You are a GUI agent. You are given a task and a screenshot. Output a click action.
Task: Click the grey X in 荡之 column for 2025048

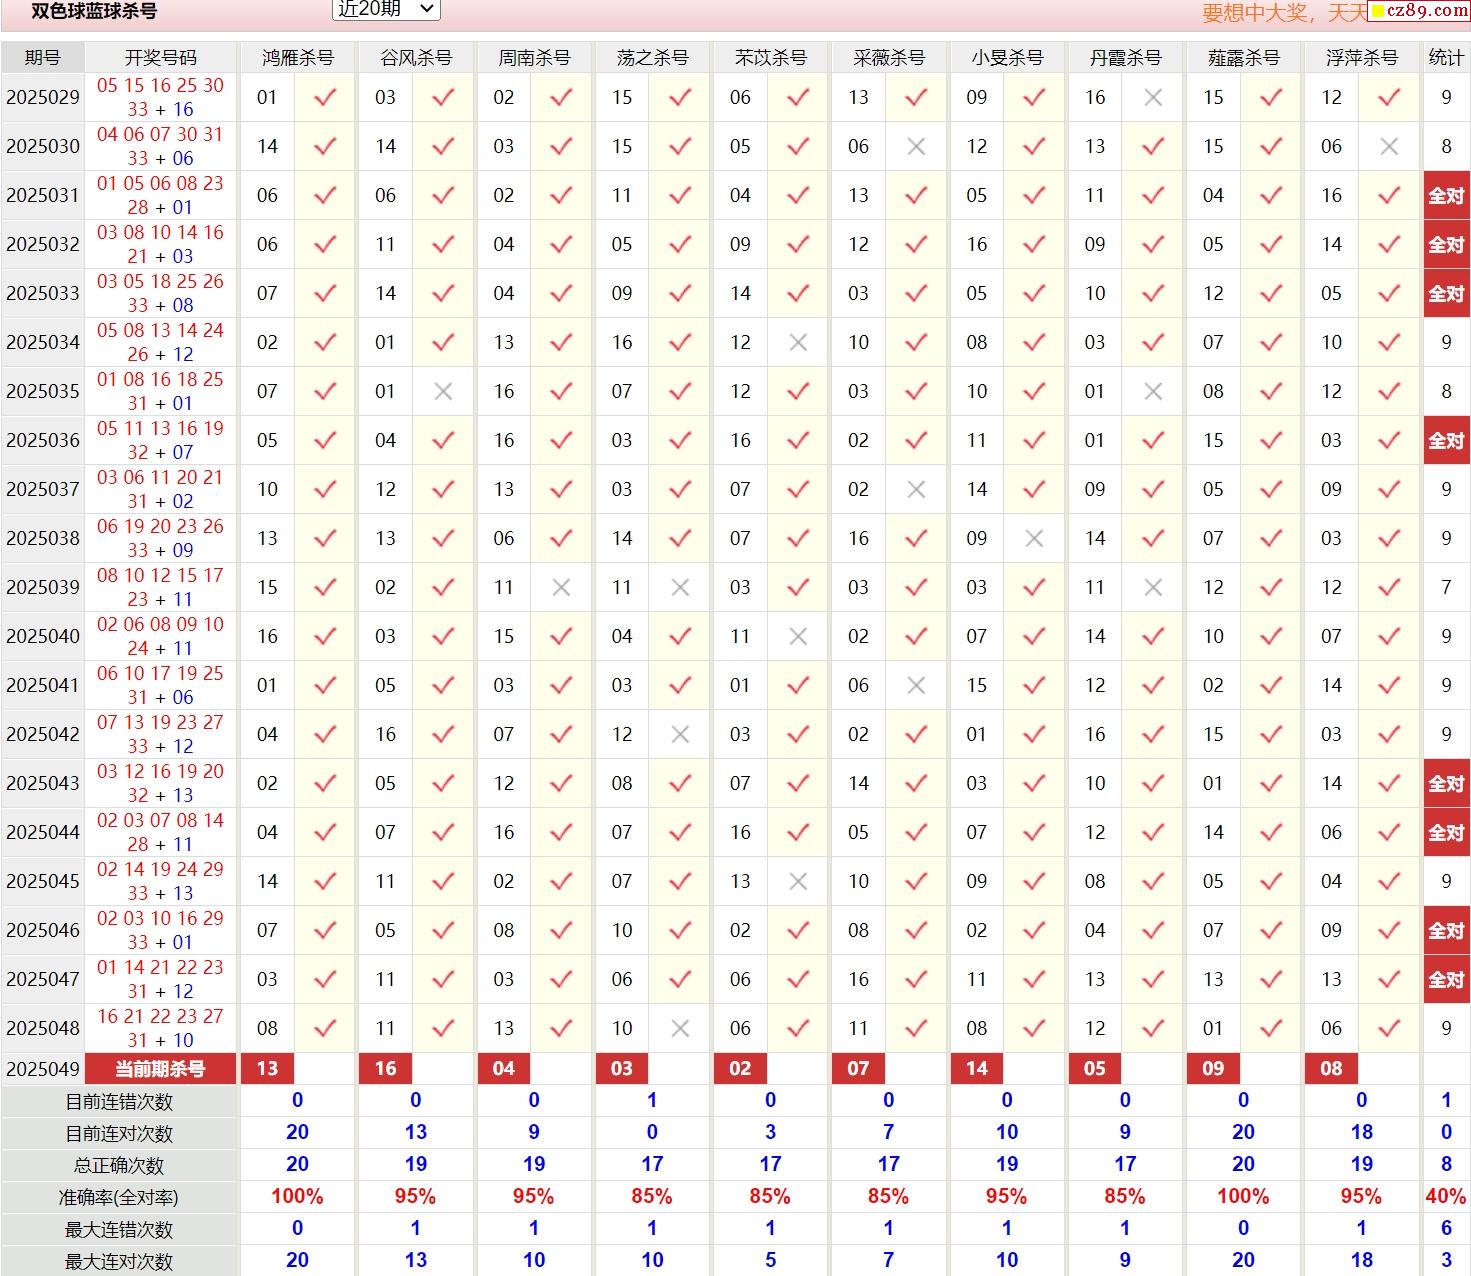click(680, 1029)
